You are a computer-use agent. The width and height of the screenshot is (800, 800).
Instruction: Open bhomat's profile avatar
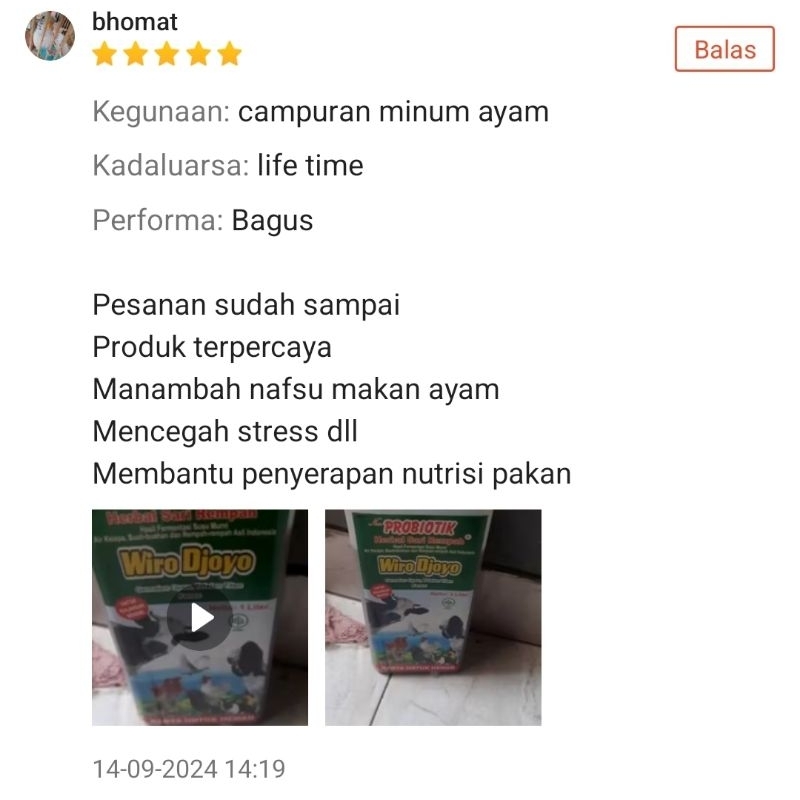click(50, 36)
